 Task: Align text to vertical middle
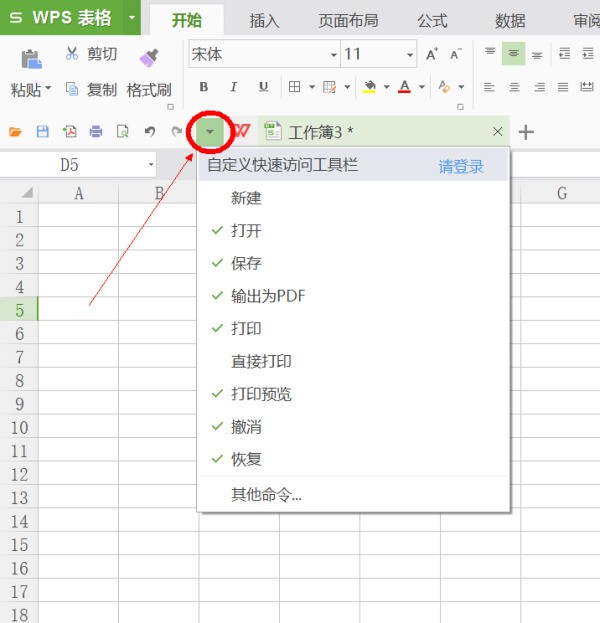click(513, 53)
